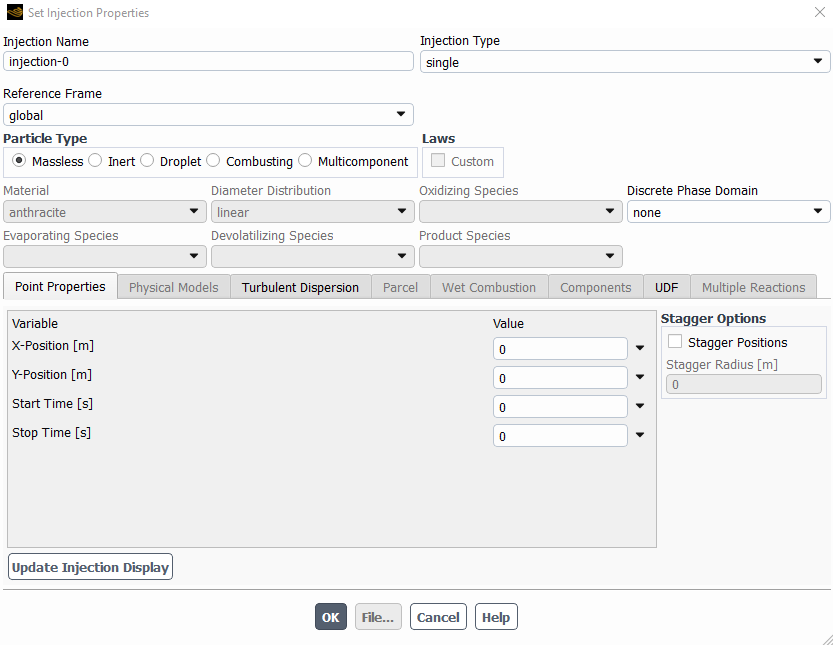Click the X-Position value dropdown arrow
833x645 pixels.
640,349
